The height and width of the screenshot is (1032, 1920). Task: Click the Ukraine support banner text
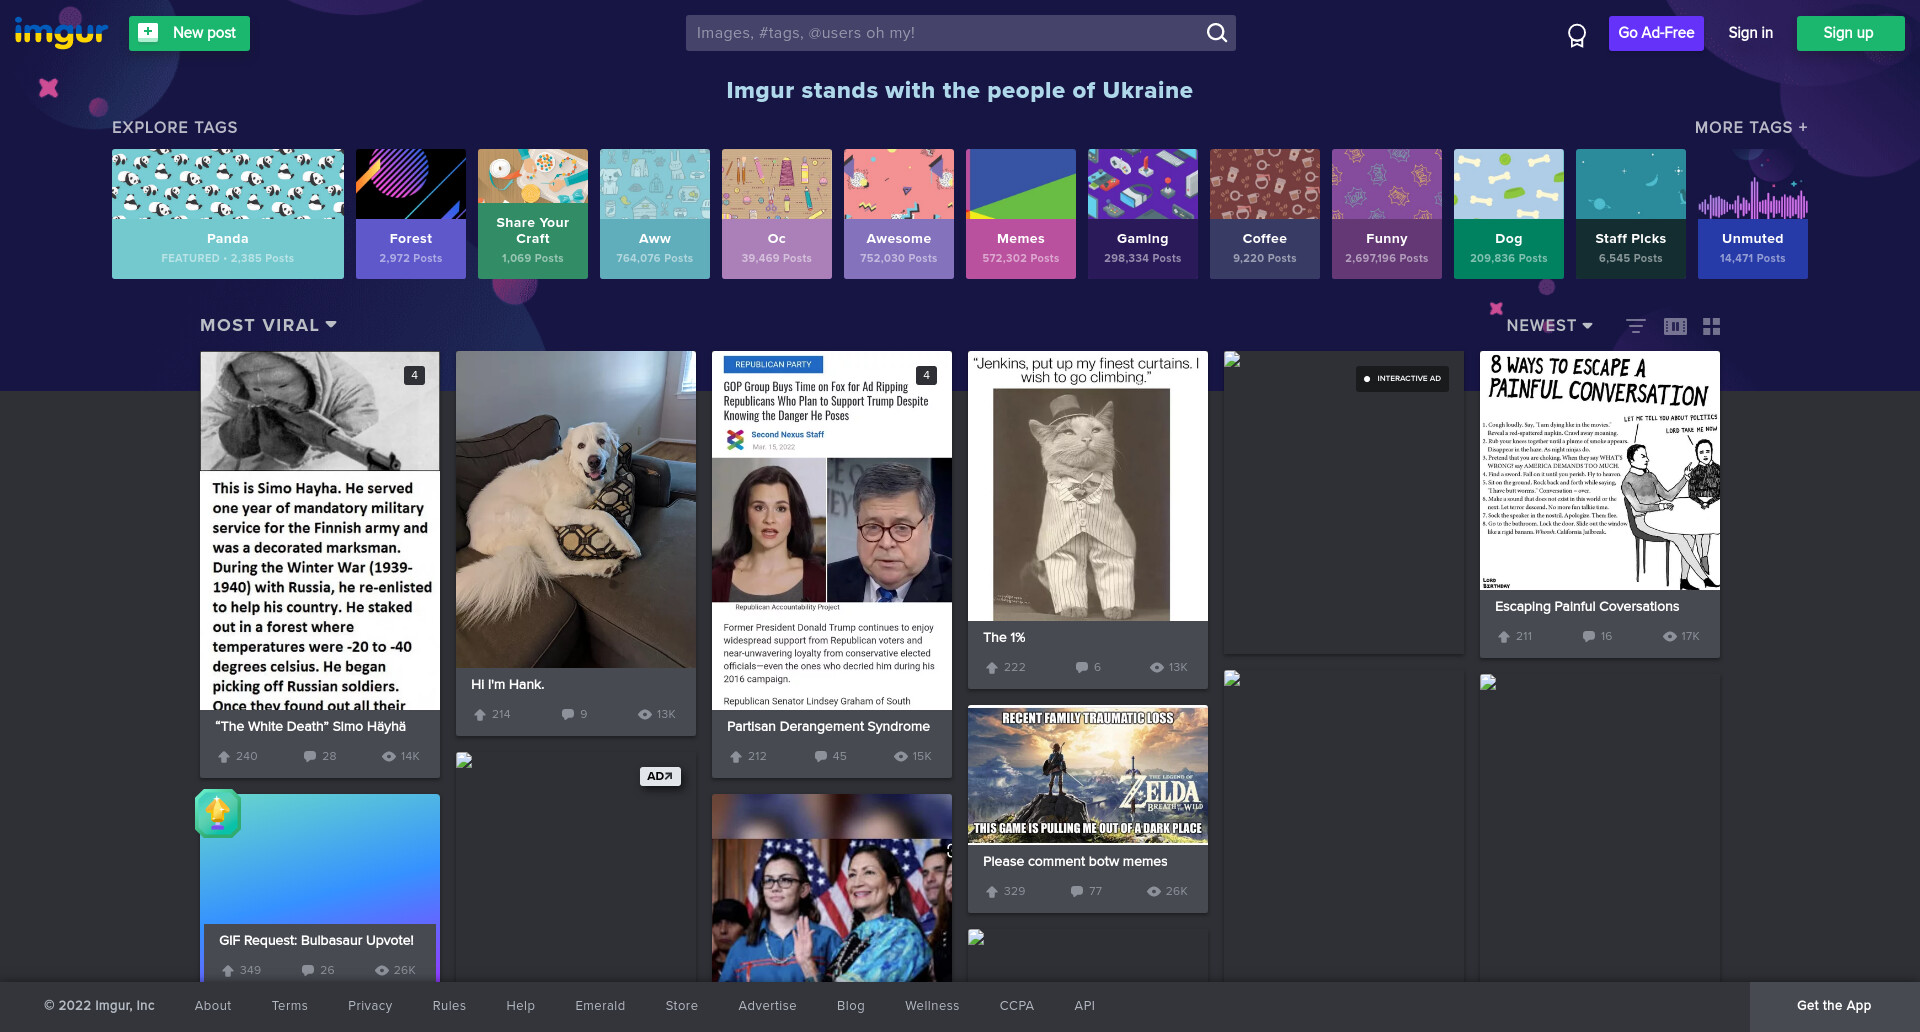[x=959, y=91]
